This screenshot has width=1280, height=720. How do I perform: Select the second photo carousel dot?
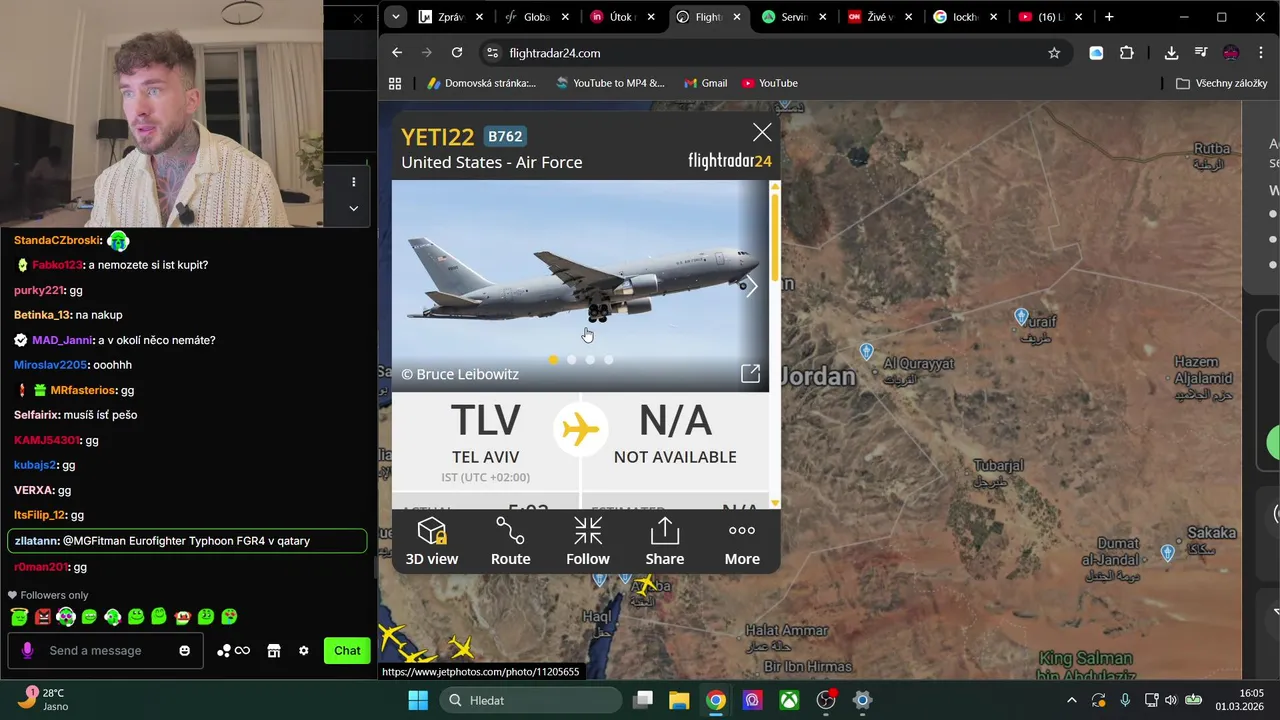572,359
